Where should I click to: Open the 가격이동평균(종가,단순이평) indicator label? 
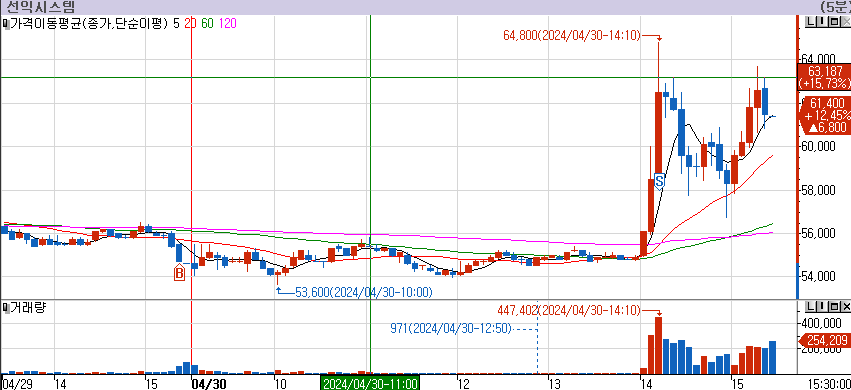(89, 23)
